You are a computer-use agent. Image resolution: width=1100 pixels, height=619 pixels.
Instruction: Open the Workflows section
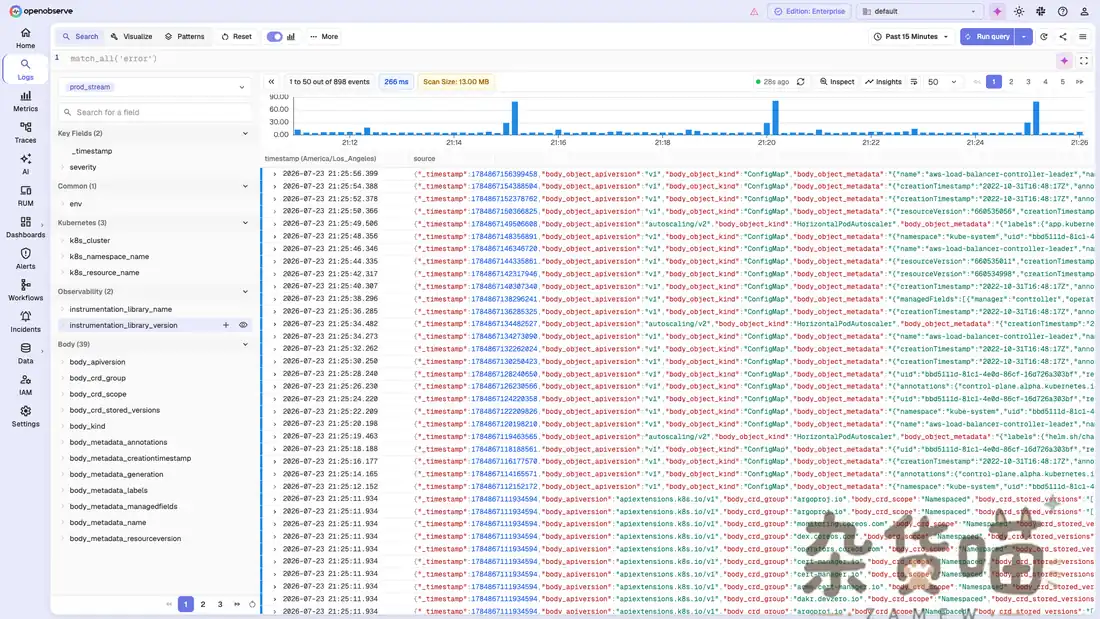tap(25, 291)
